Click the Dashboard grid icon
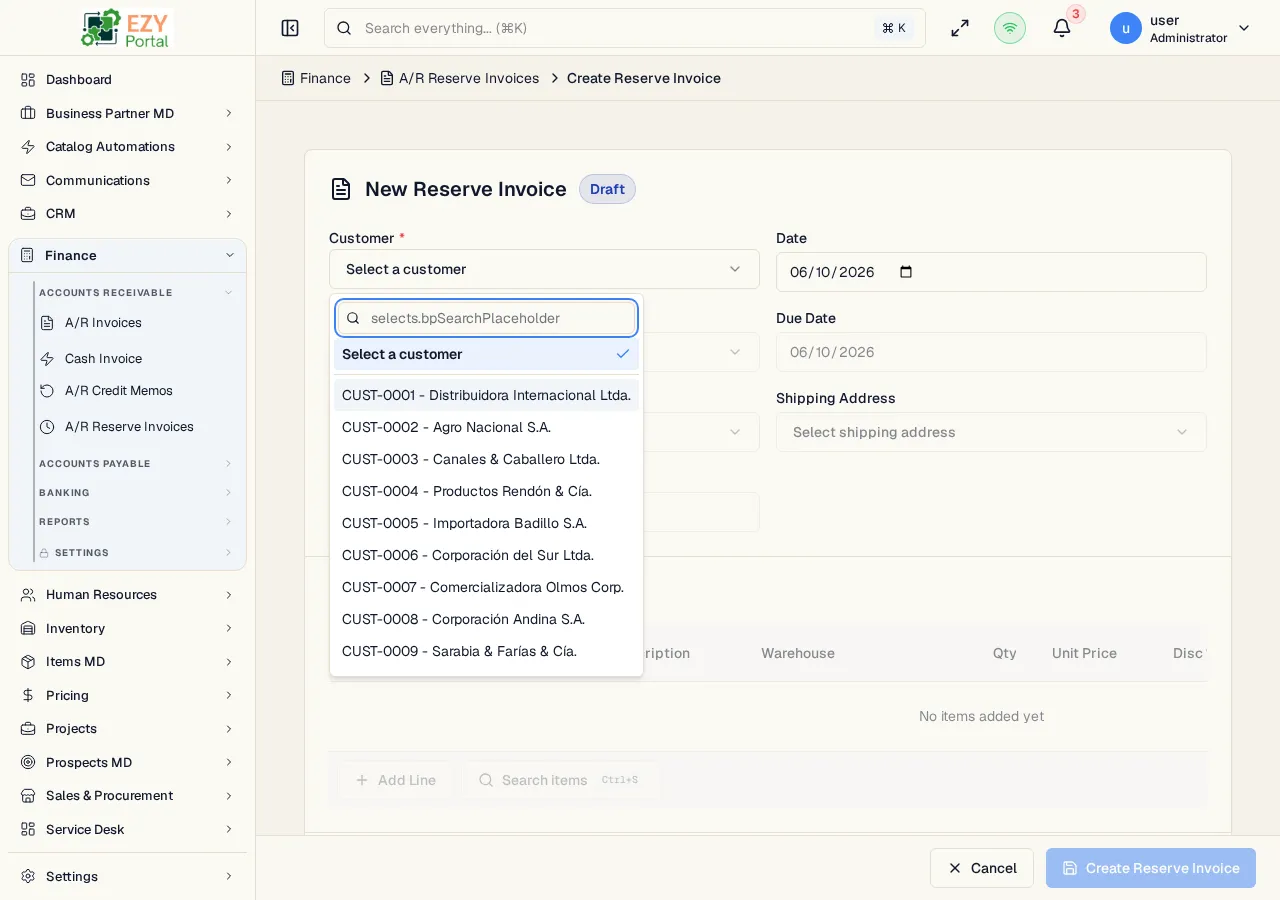Image resolution: width=1280 pixels, height=900 pixels. point(28,79)
